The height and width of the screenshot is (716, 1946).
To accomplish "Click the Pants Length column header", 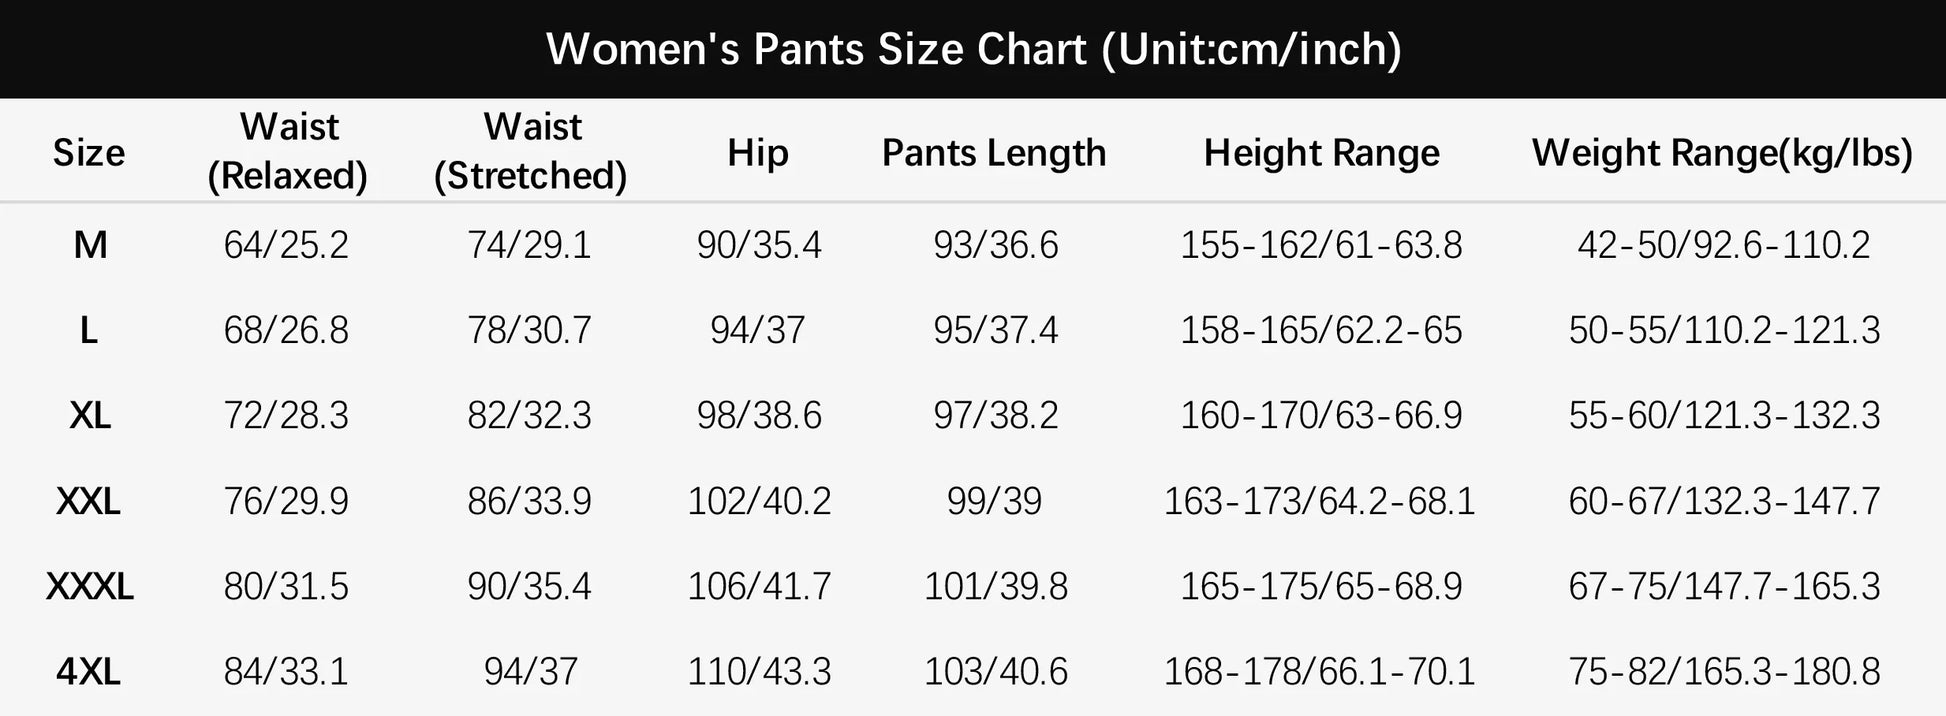I will (994, 153).
